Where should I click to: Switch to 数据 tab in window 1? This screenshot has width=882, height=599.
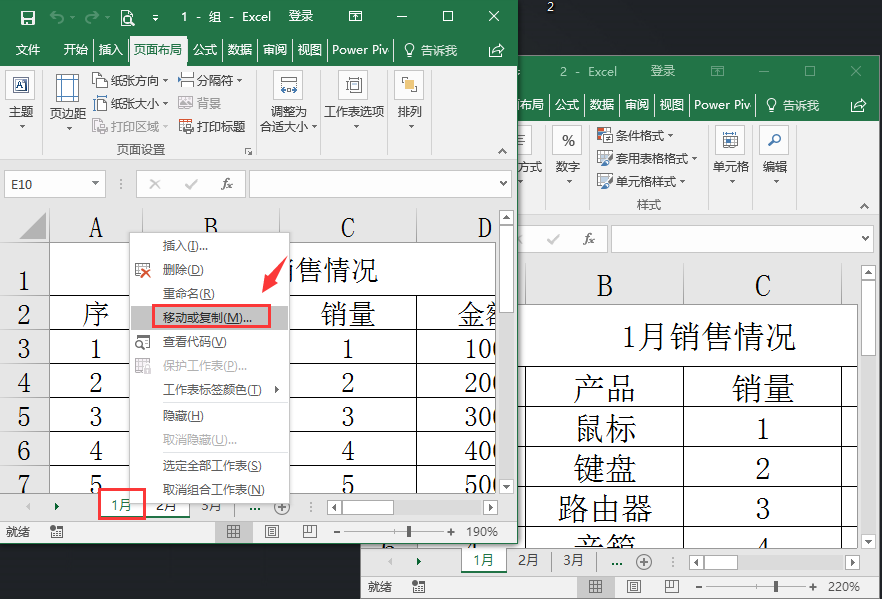240,50
